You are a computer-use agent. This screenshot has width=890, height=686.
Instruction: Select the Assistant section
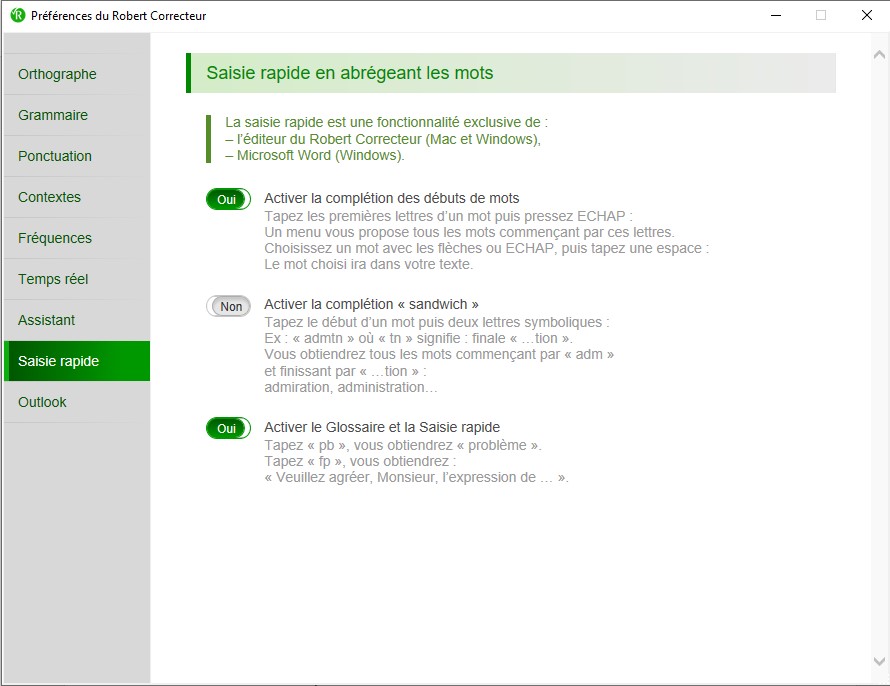point(77,320)
